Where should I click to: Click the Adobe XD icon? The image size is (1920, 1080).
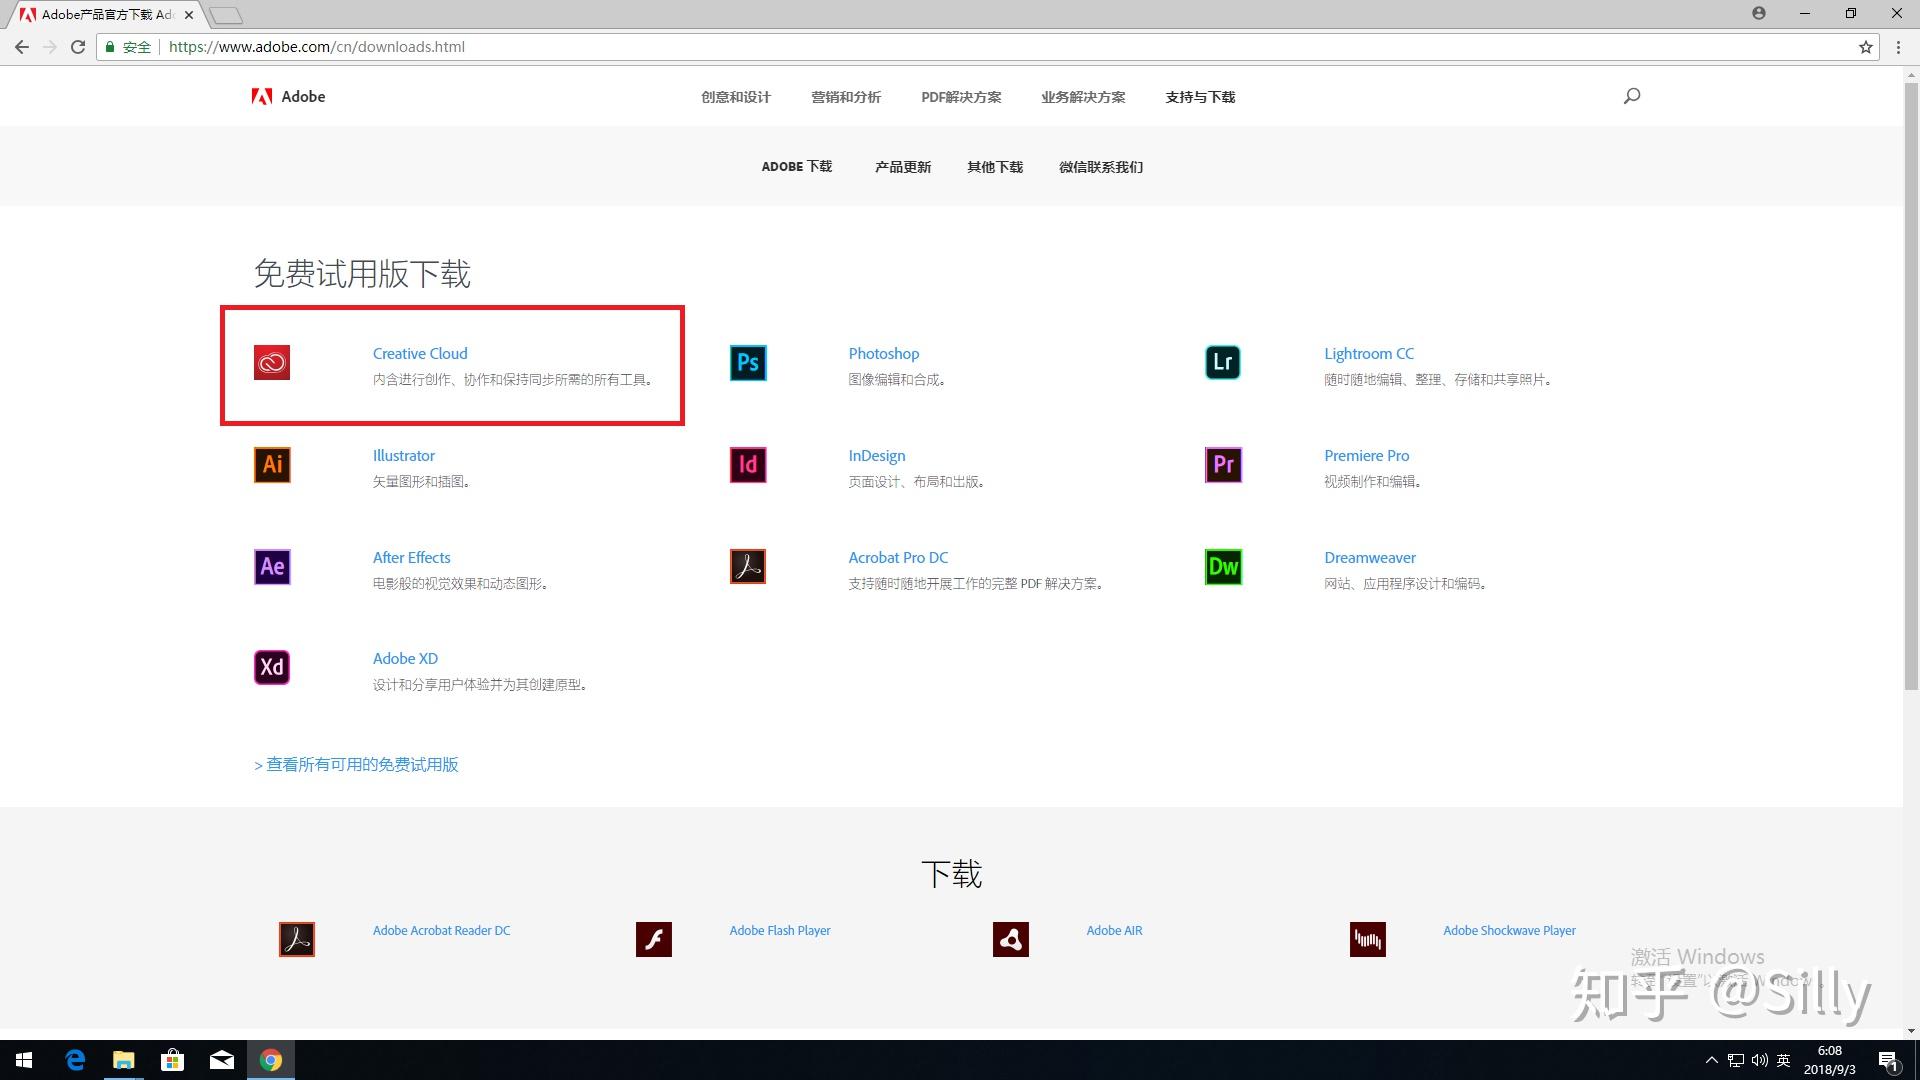click(272, 668)
